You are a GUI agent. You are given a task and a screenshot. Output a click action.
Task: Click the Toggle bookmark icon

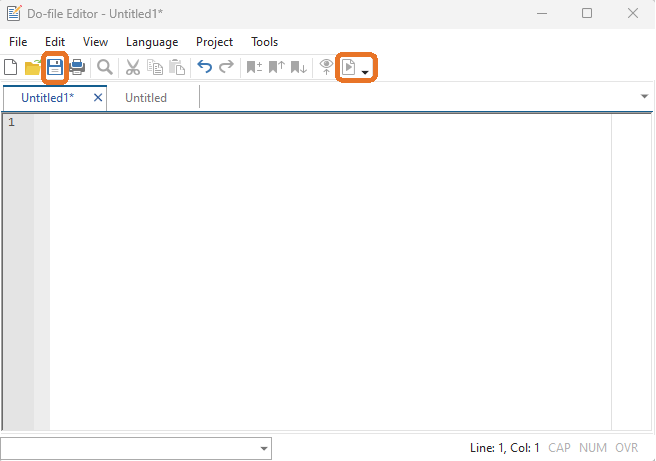point(254,68)
